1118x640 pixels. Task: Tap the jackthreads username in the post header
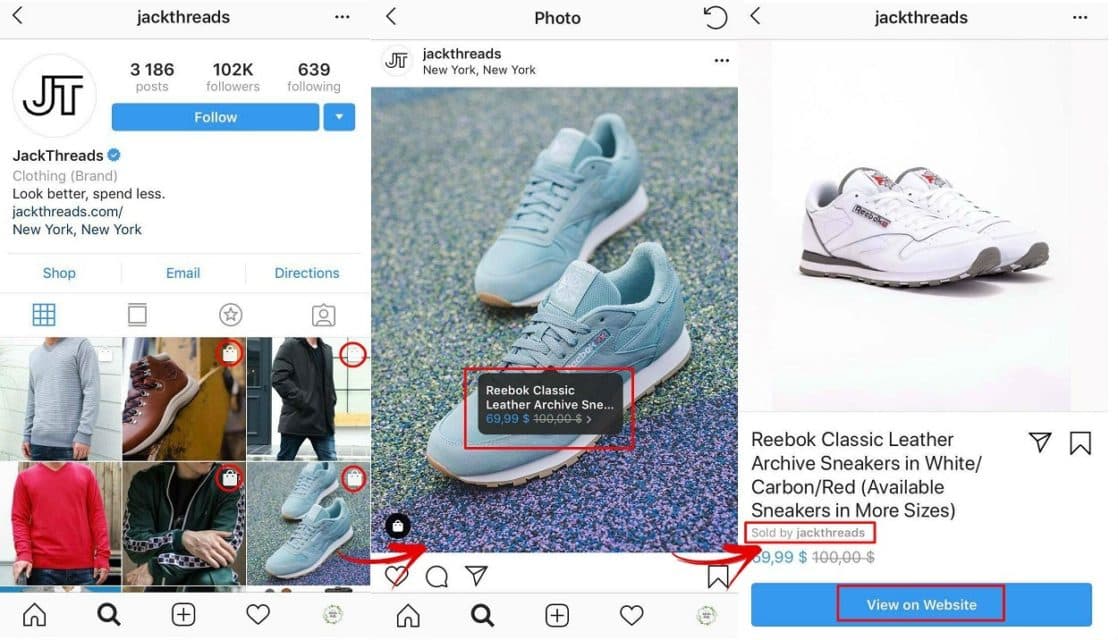(x=461, y=53)
